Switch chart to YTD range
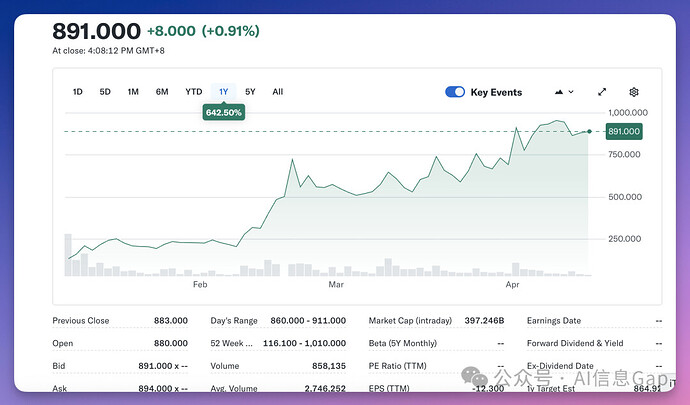 click(193, 92)
